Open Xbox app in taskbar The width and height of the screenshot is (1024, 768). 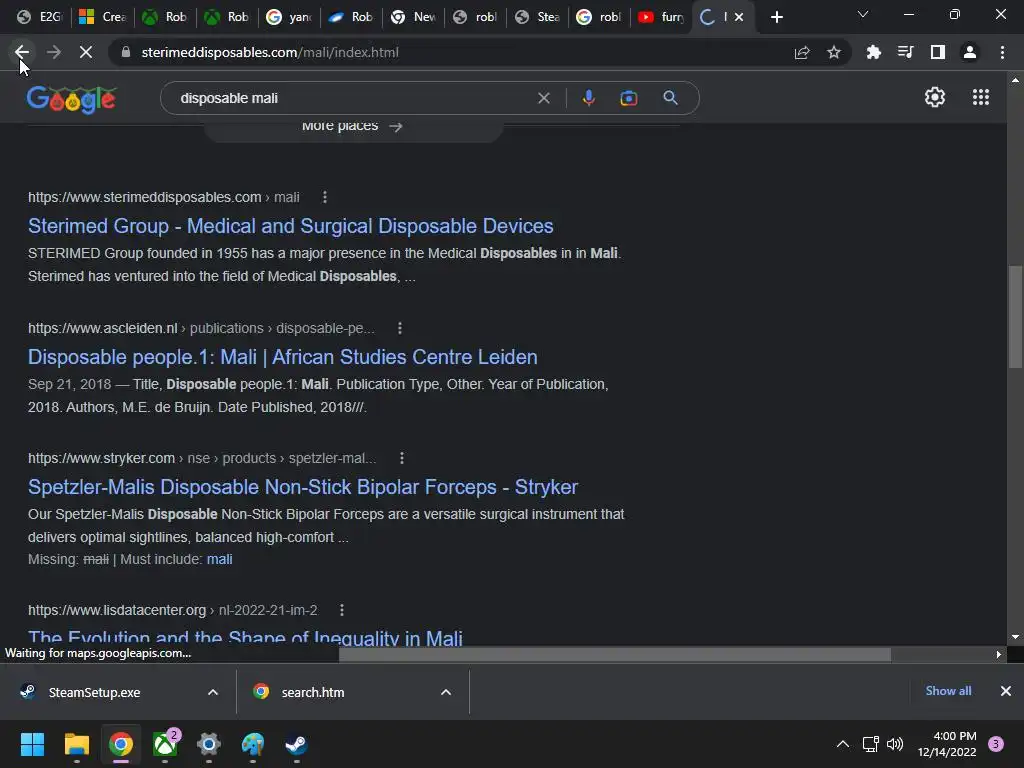tap(165, 744)
